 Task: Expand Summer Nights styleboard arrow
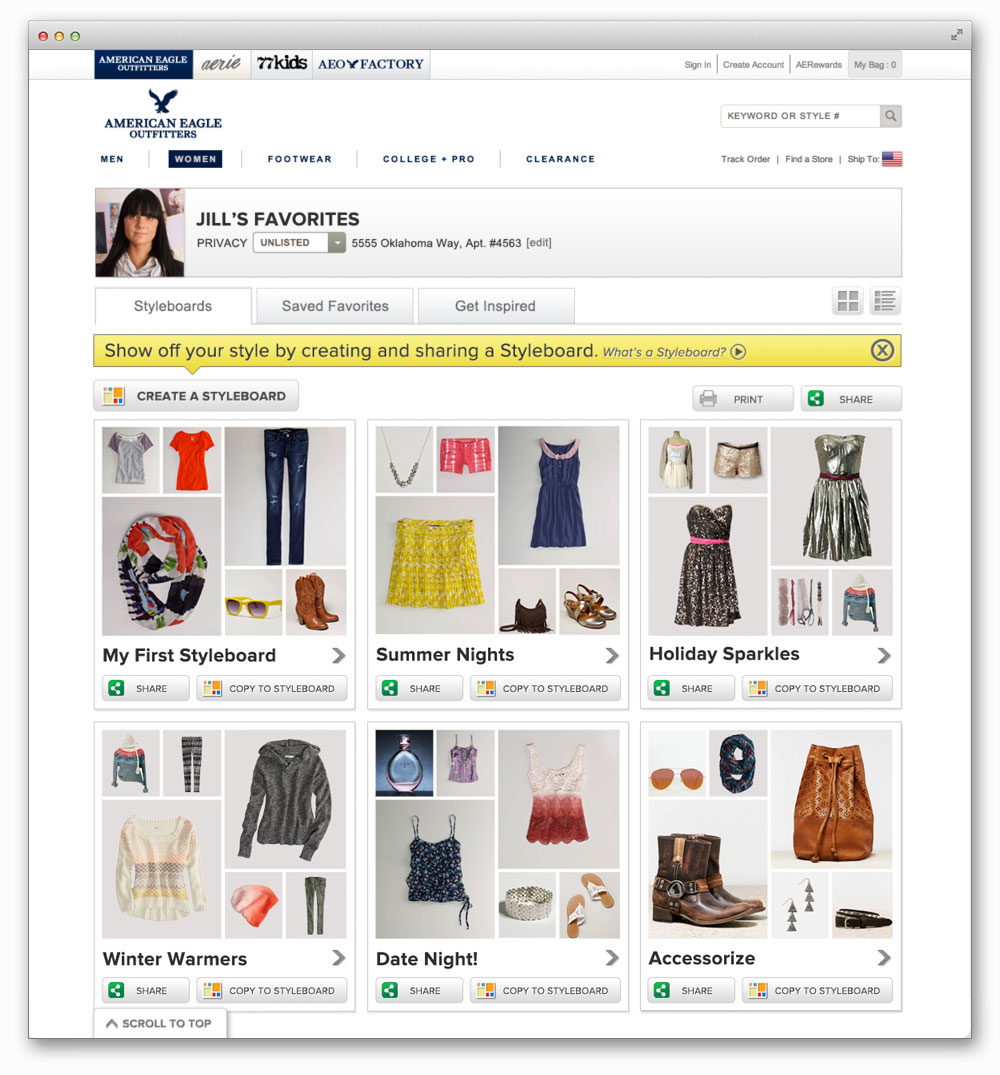612,655
